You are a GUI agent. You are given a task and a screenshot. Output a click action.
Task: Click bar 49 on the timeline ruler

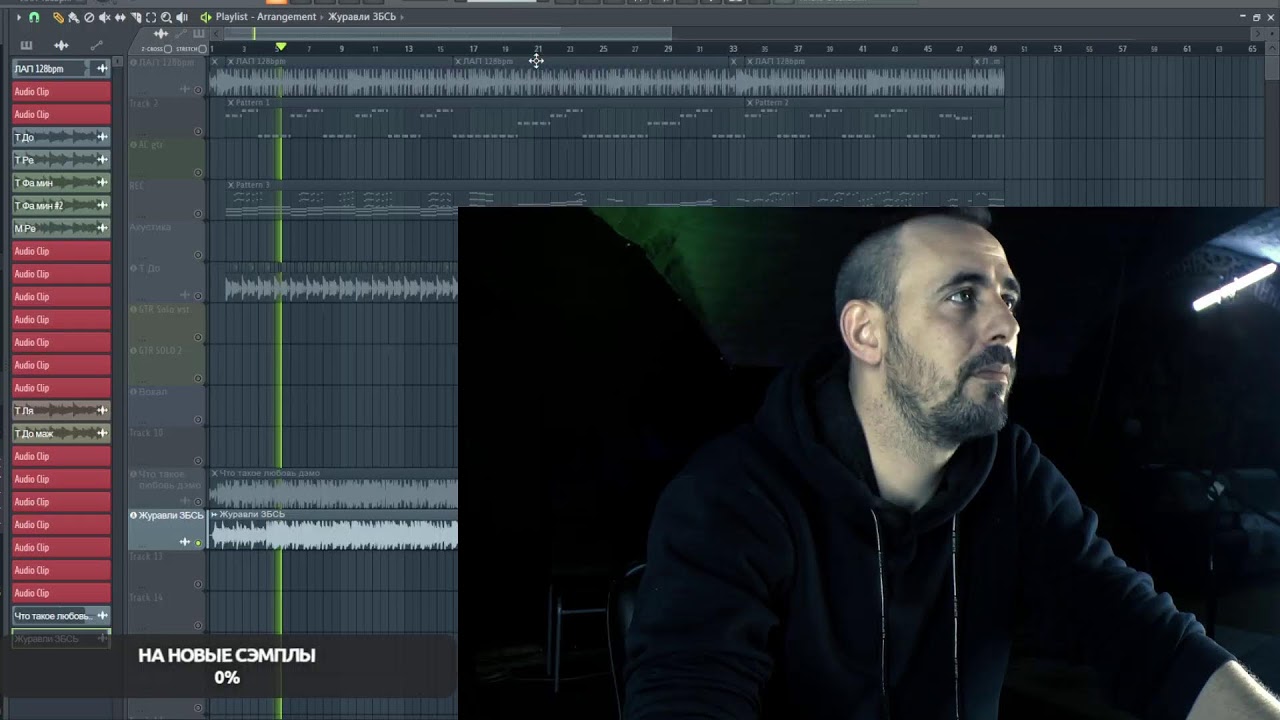[992, 48]
